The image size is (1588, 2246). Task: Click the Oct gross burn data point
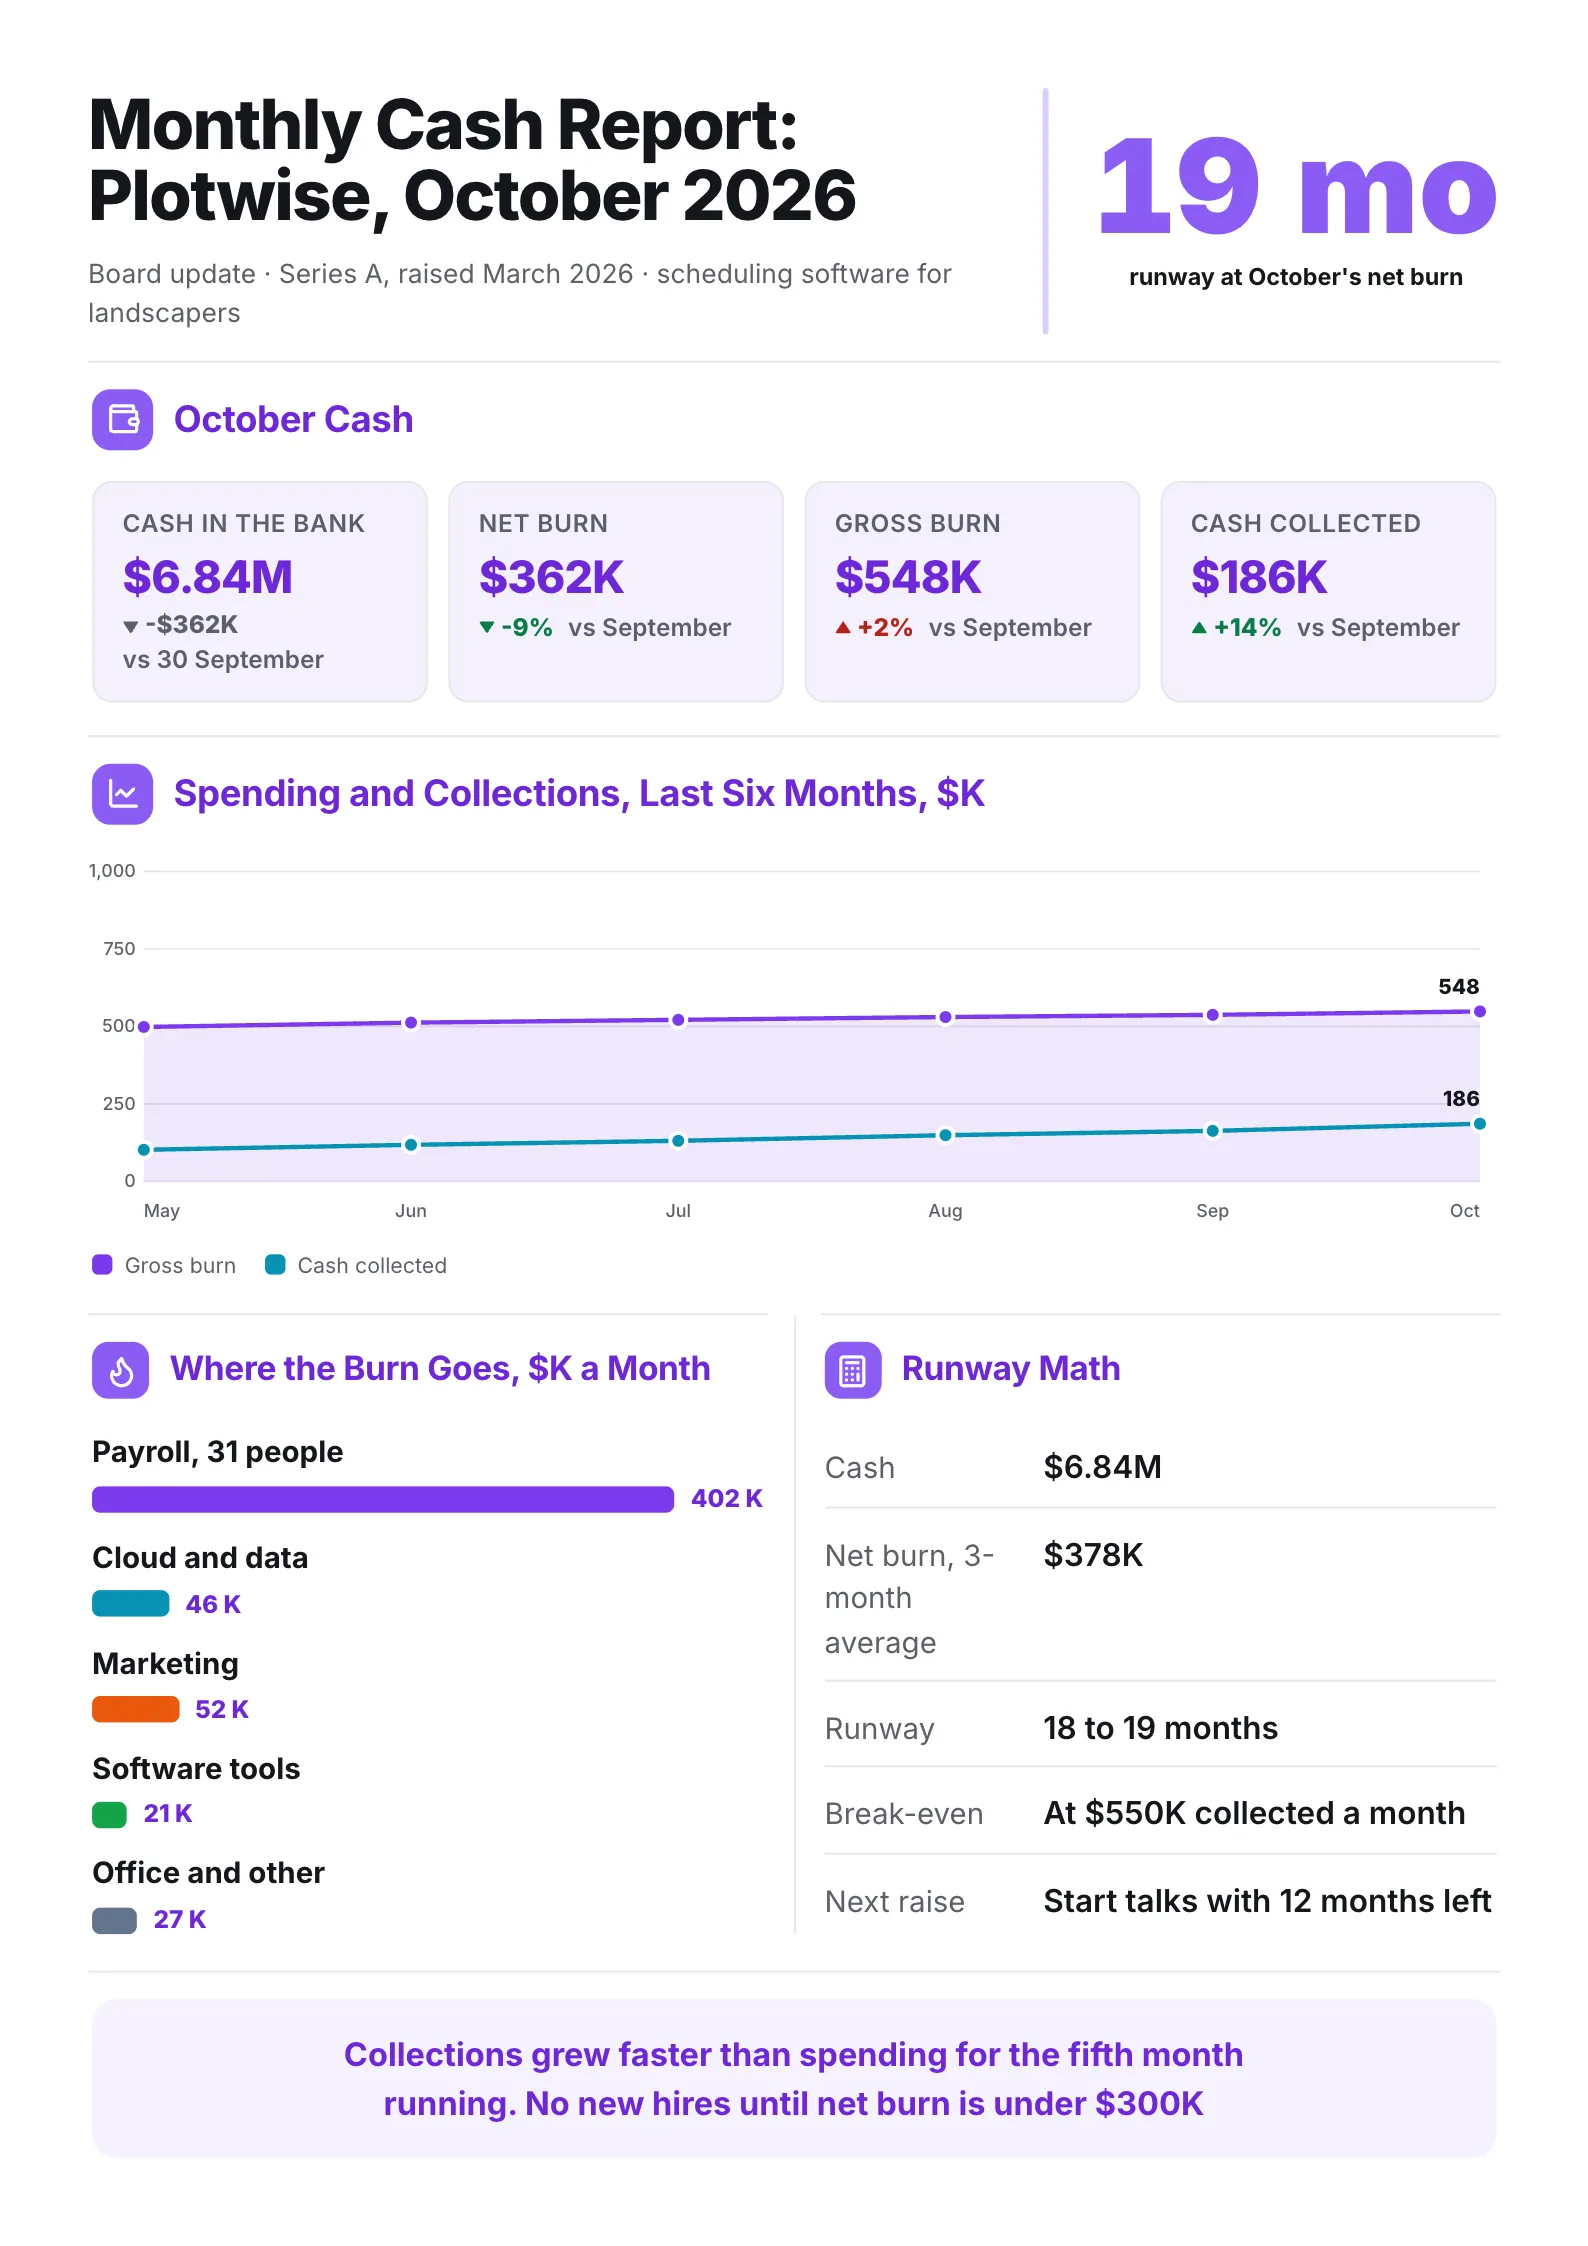pyautogui.click(x=1480, y=1012)
